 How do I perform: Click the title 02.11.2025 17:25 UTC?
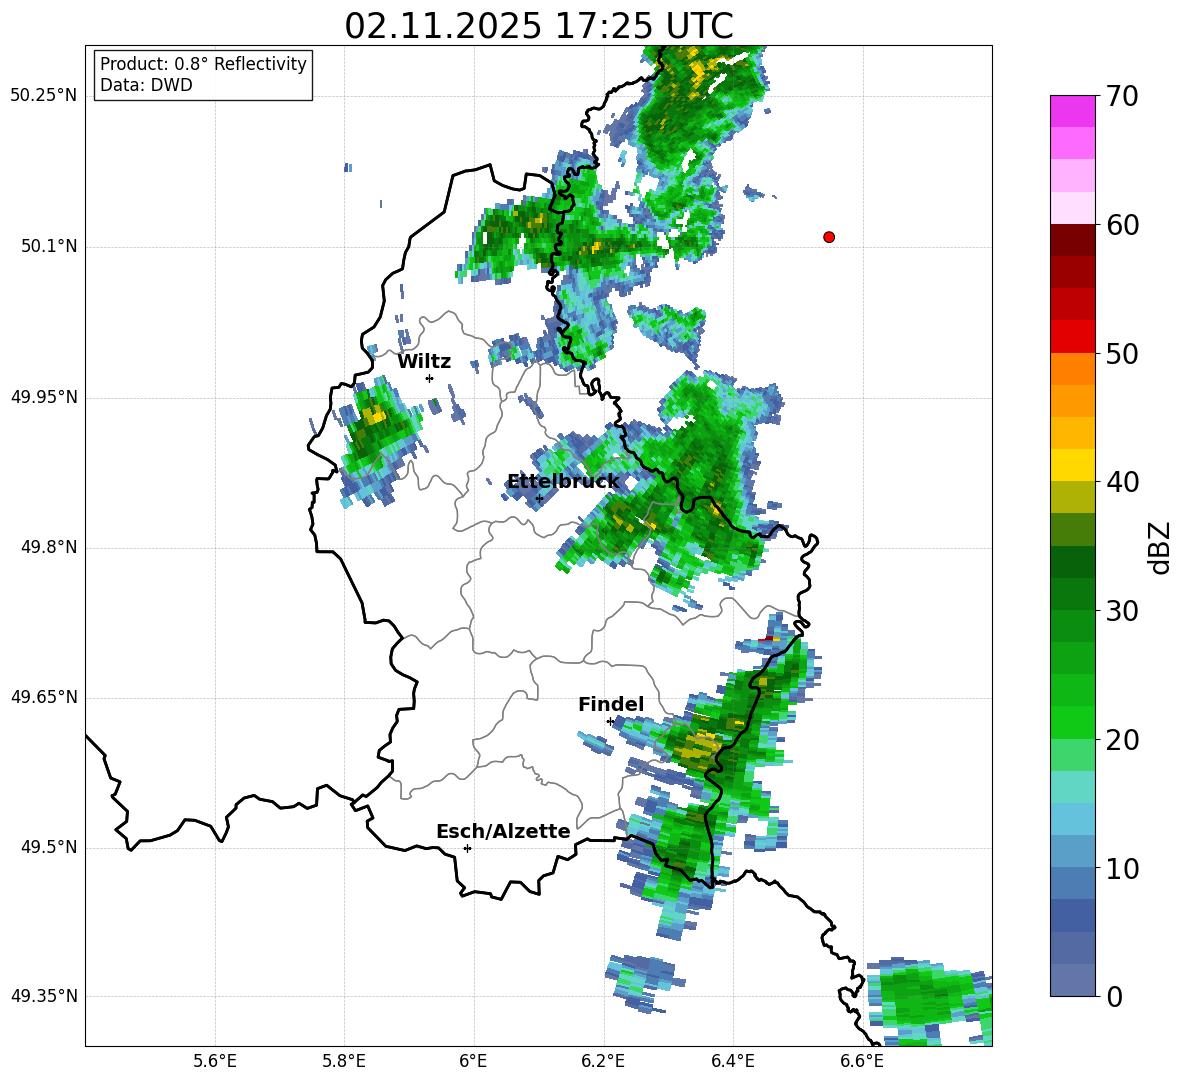coord(539,26)
